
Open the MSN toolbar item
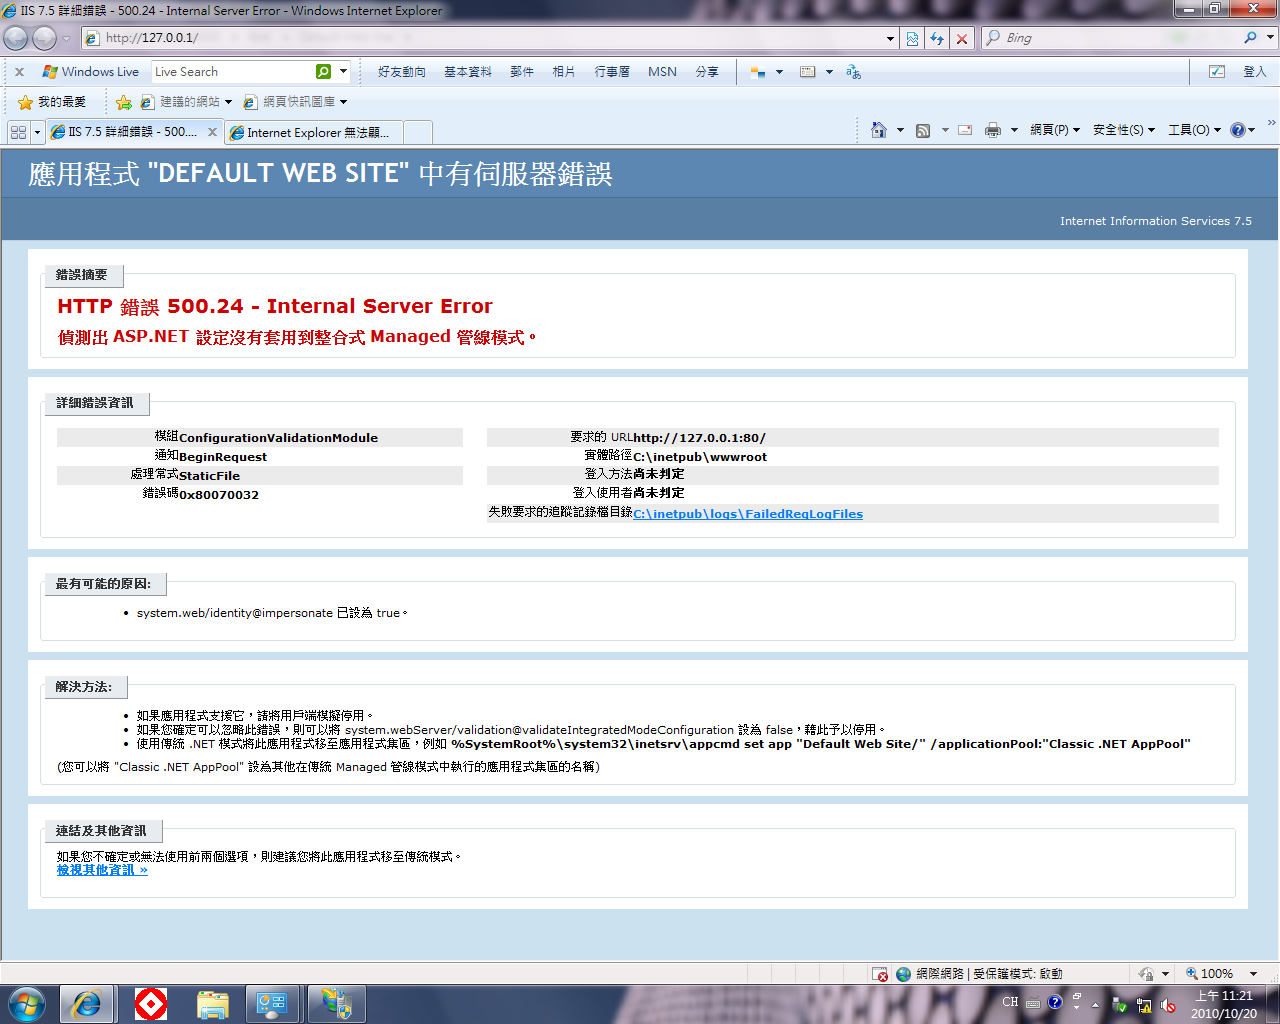click(x=662, y=72)
